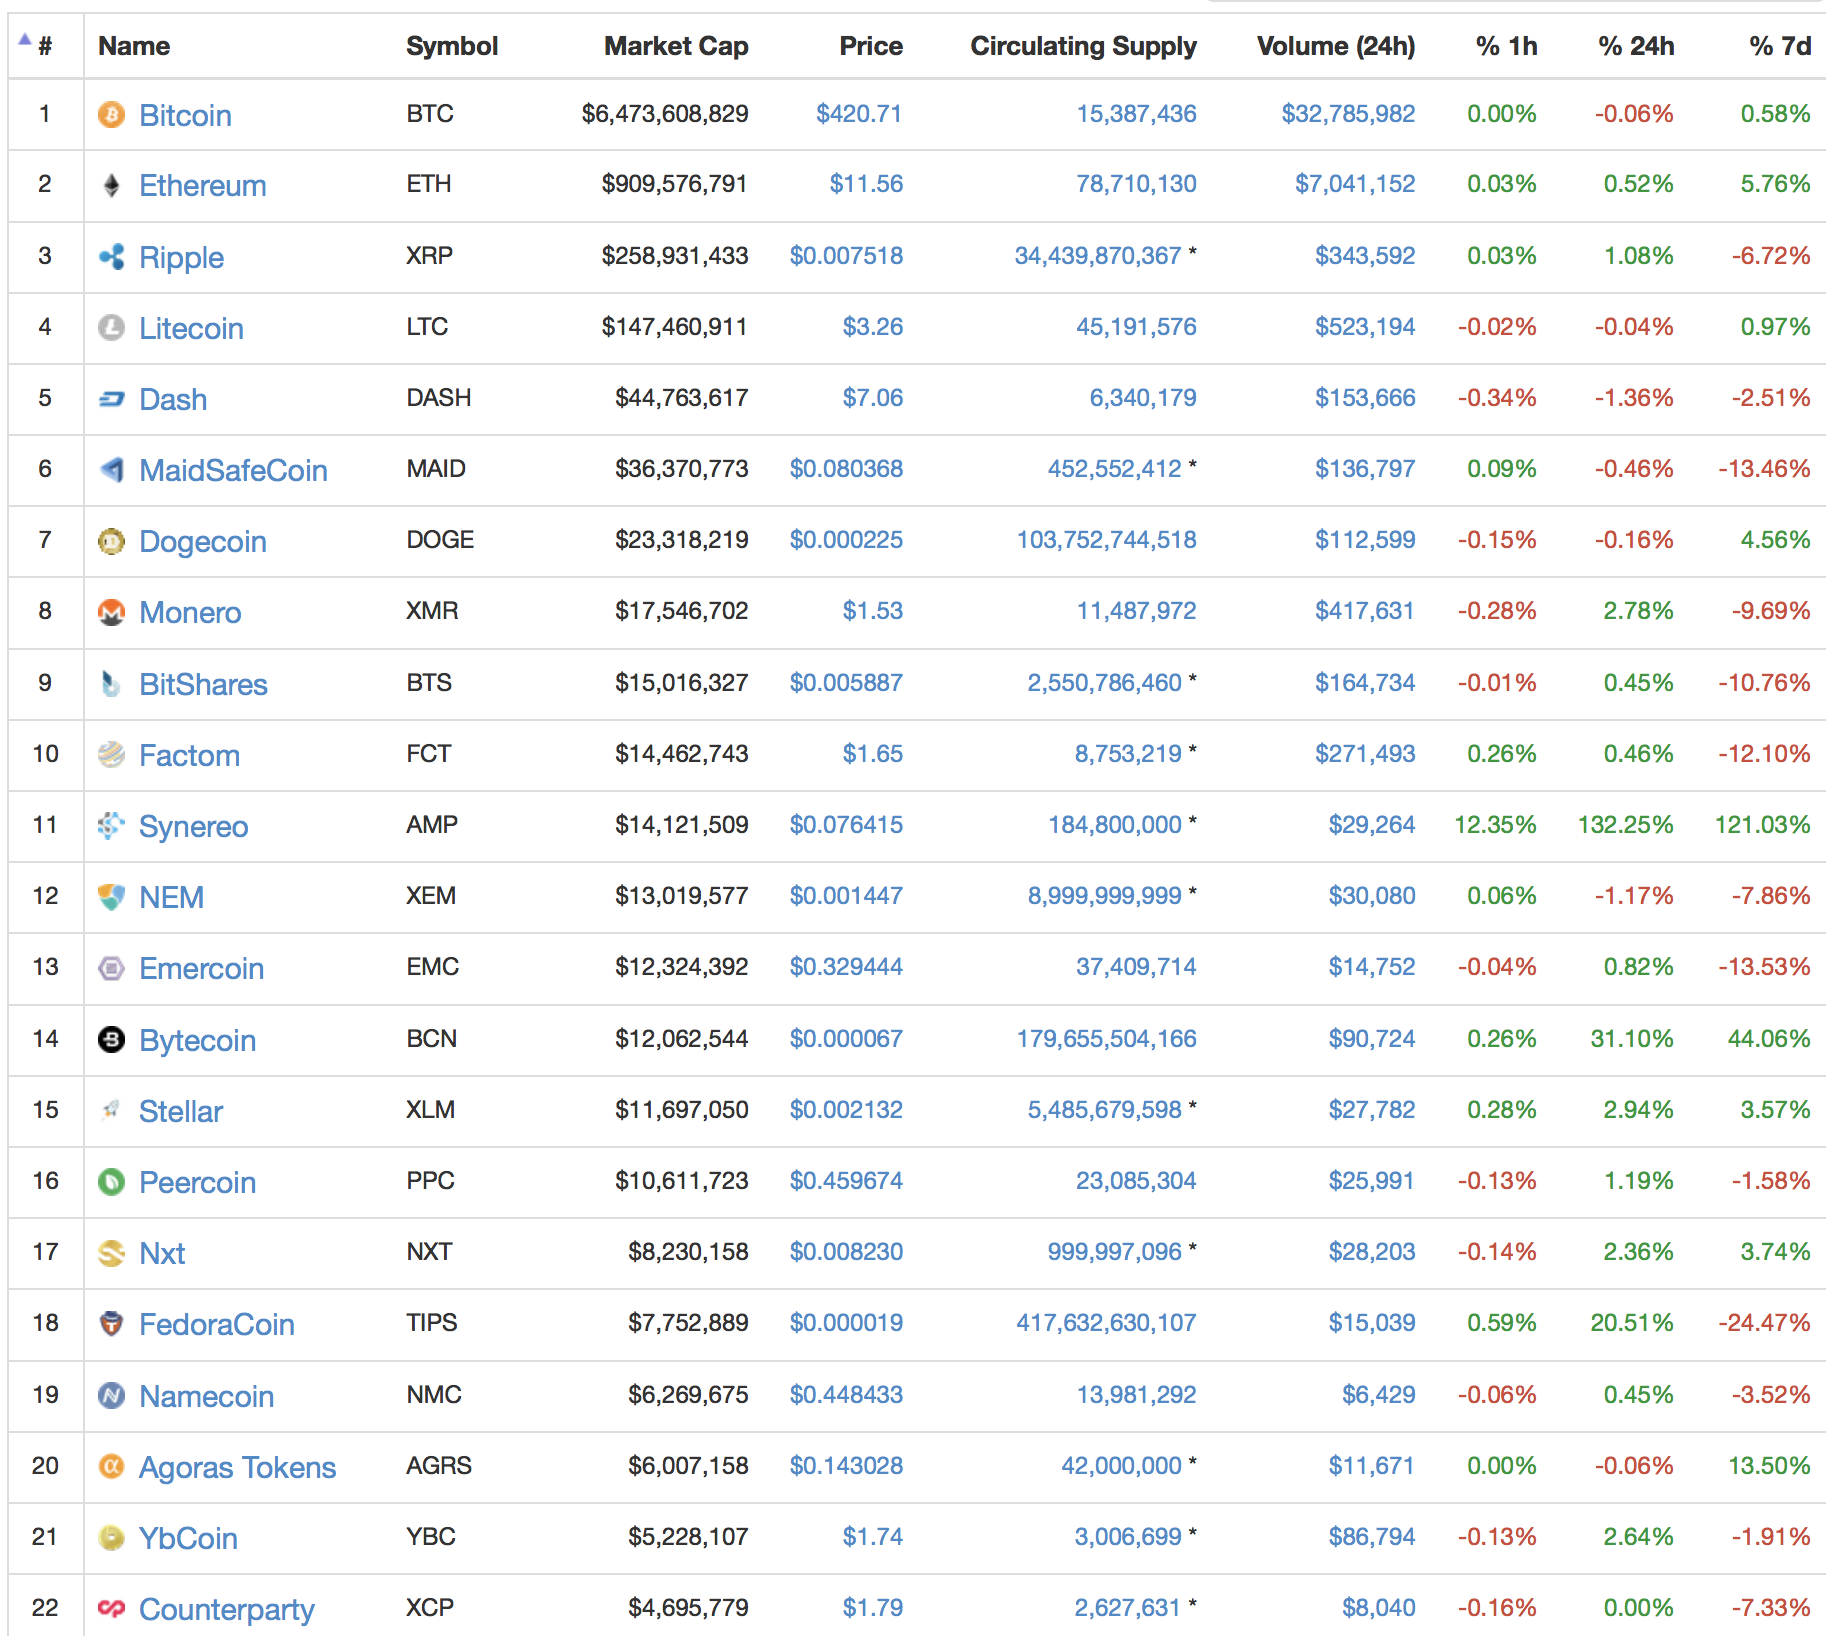The image size is (1836, 1636).
Task: Open the Counterparty name link
Action: coord(226,1609)
